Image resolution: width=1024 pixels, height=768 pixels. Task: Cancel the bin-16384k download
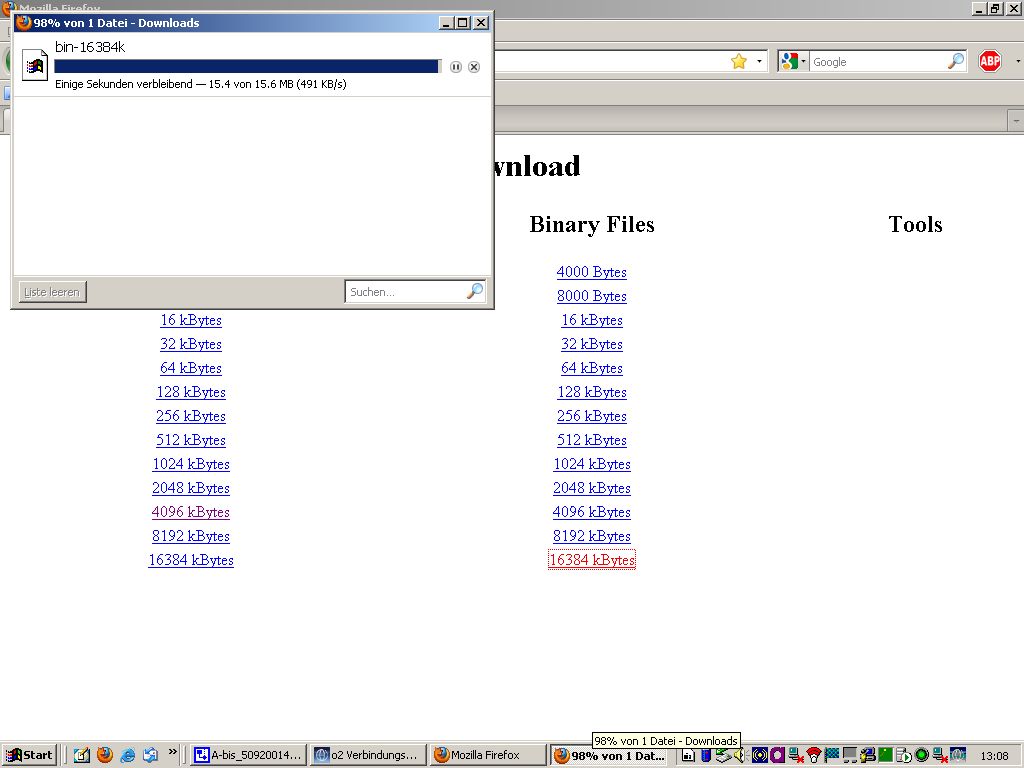[x=474, y=67]
